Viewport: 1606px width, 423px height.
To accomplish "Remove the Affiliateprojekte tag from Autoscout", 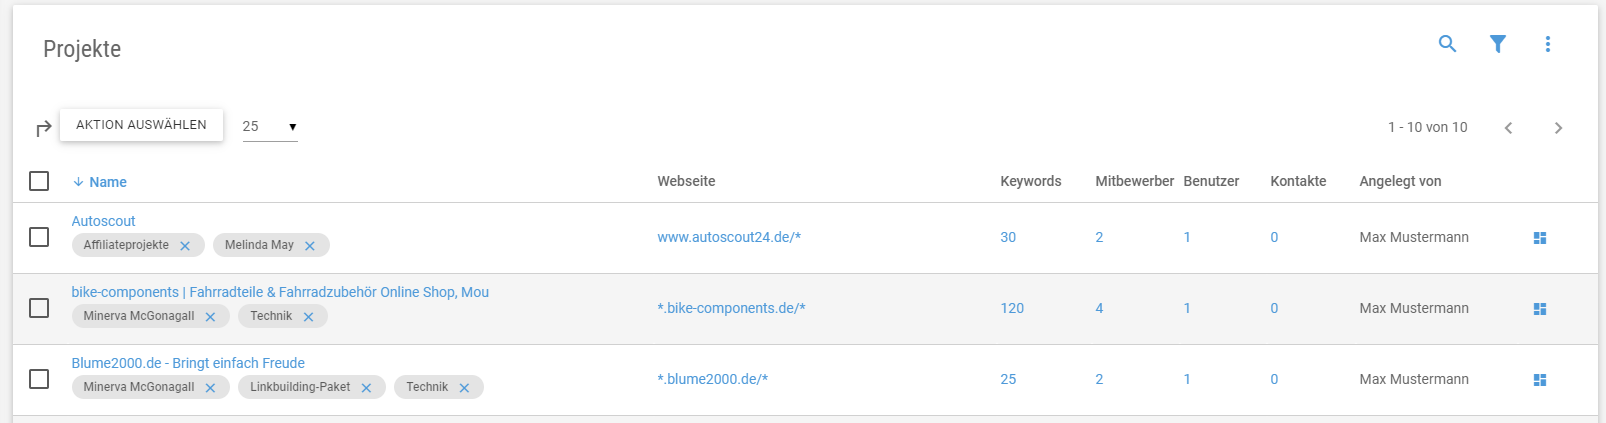I will pyautogui.click(x=185, y=246).
